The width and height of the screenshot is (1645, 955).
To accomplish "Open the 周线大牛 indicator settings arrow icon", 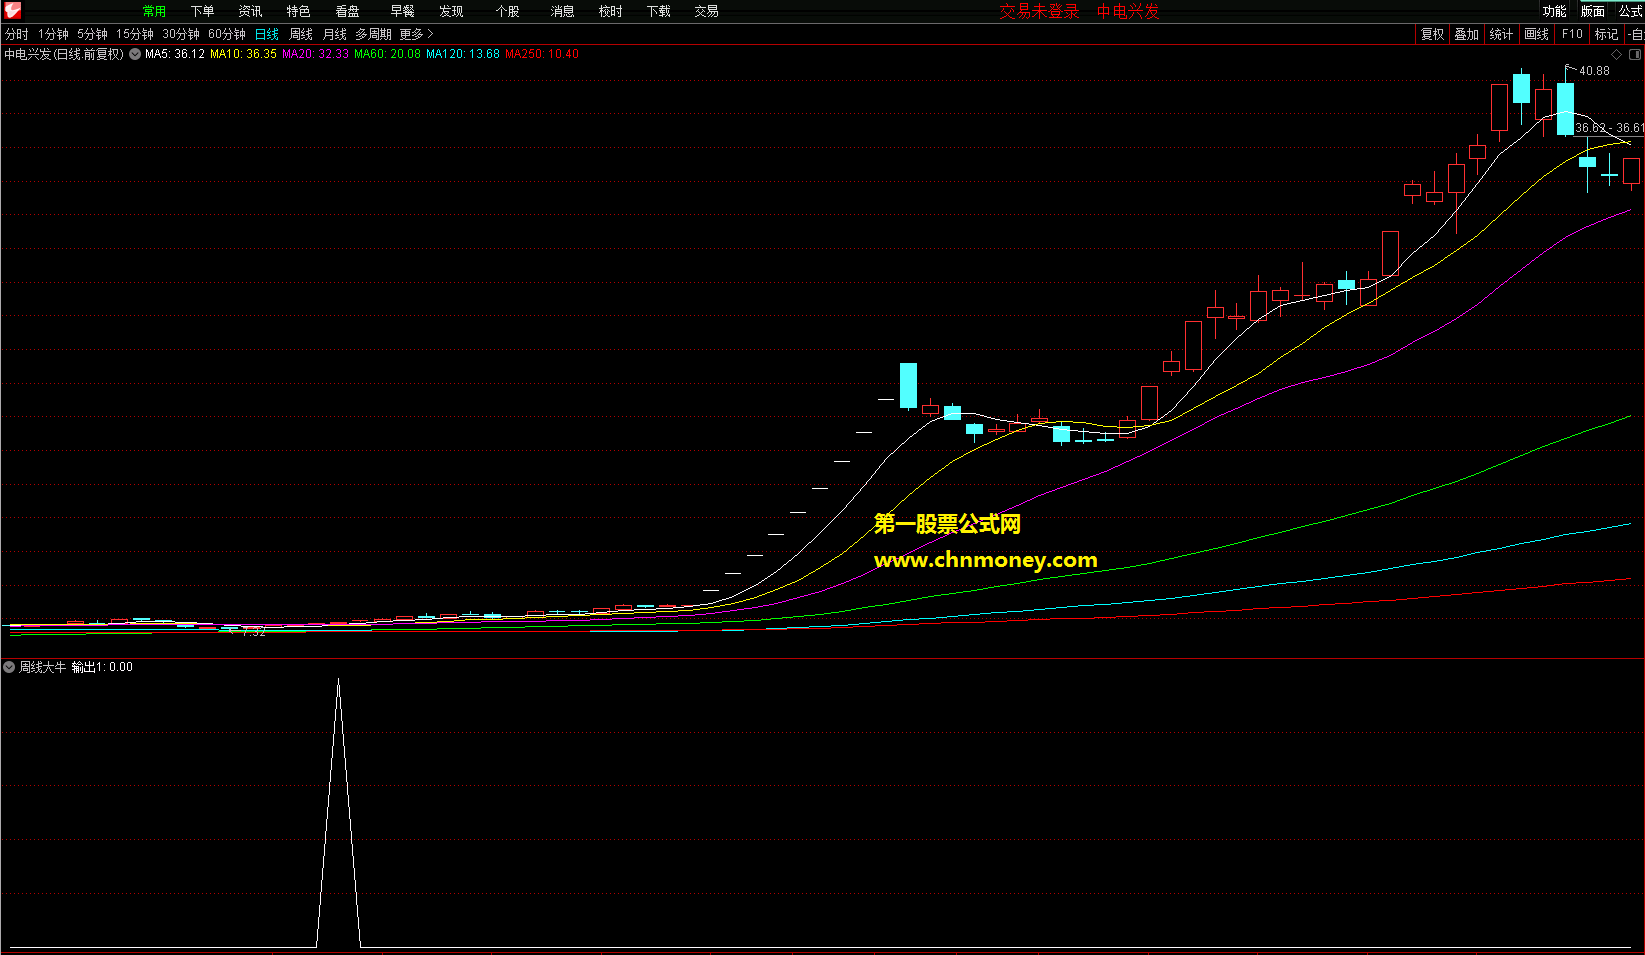I will [9, 667].
